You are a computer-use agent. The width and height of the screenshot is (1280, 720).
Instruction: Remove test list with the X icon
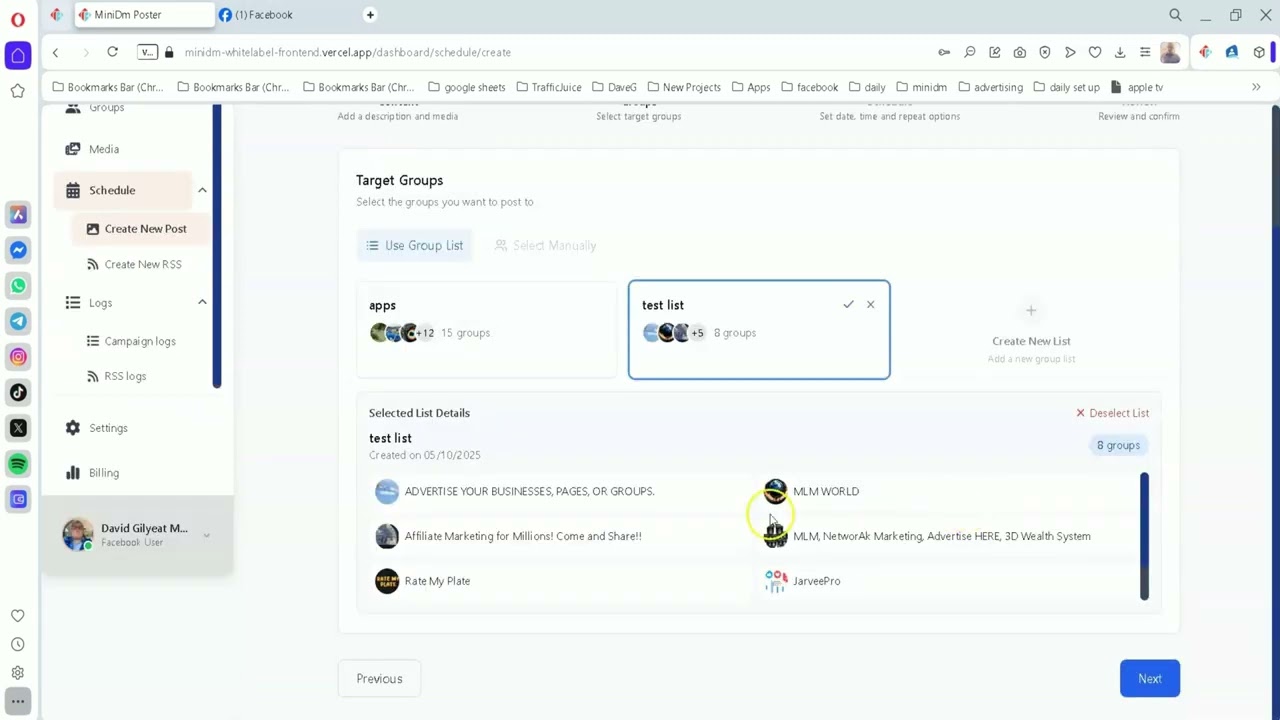coord(870,305)
